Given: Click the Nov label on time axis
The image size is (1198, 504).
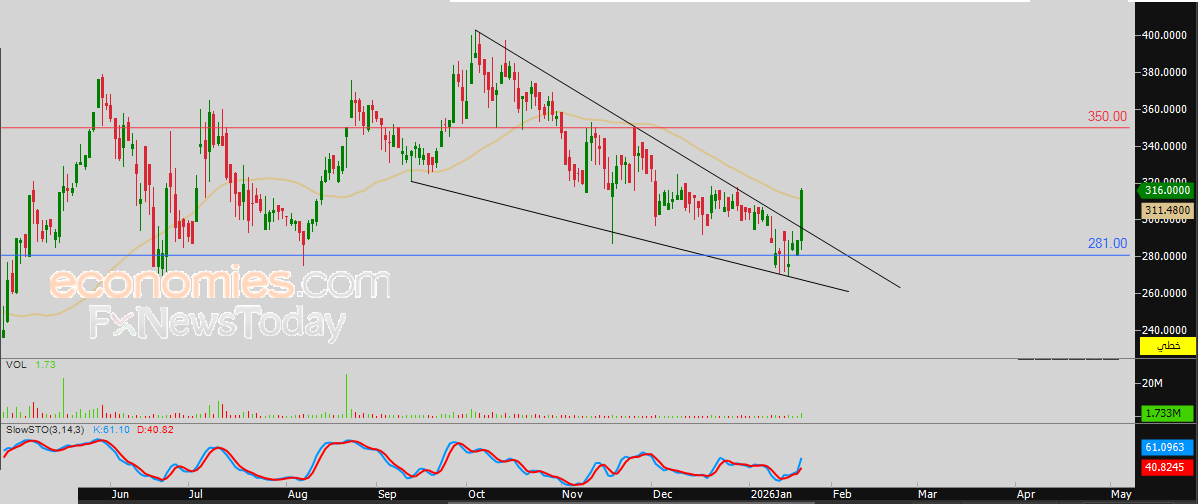Looking at the screenshot, I should pos(572,495).
